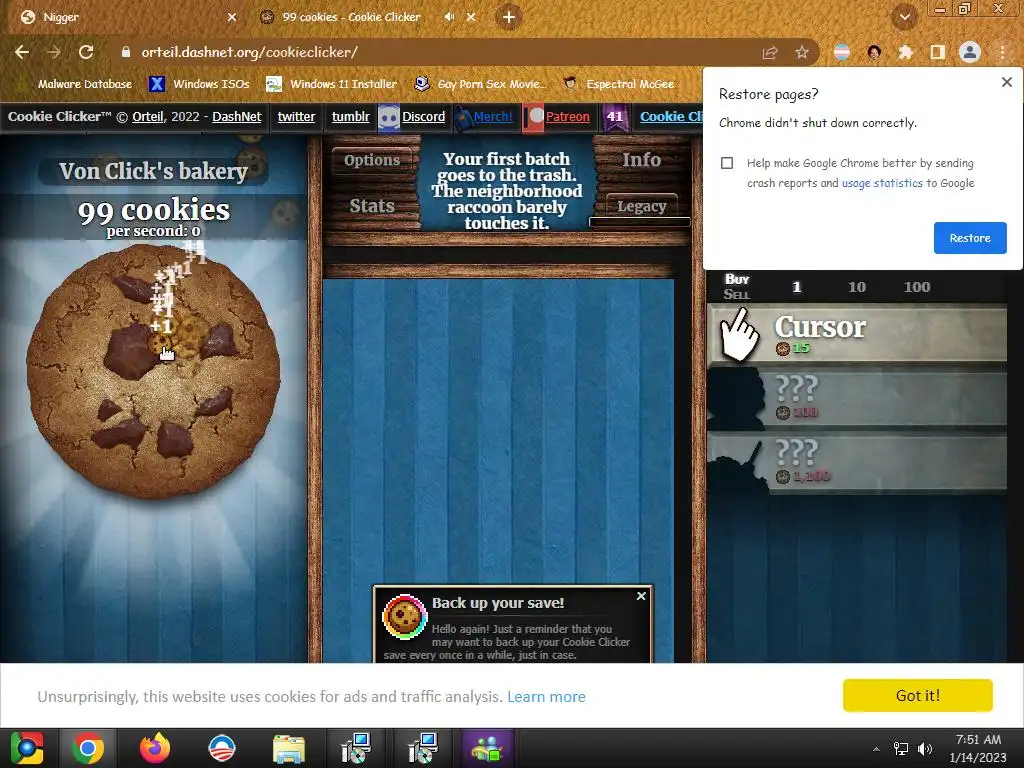Image resolution: width=1024 pixels, height=768 pixels.
Task: Open the Espectral McGee bookmark
Action: (619, 84)
